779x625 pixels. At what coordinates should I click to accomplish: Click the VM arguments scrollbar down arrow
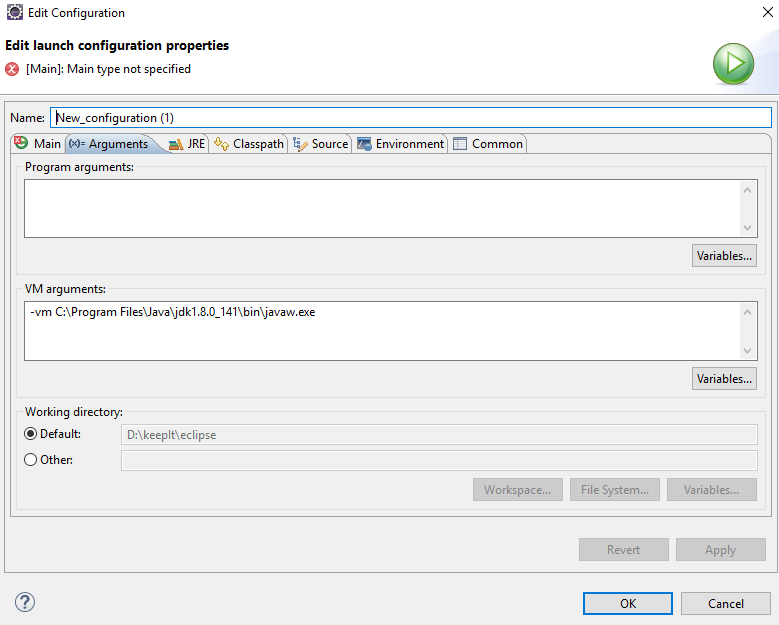748,350
